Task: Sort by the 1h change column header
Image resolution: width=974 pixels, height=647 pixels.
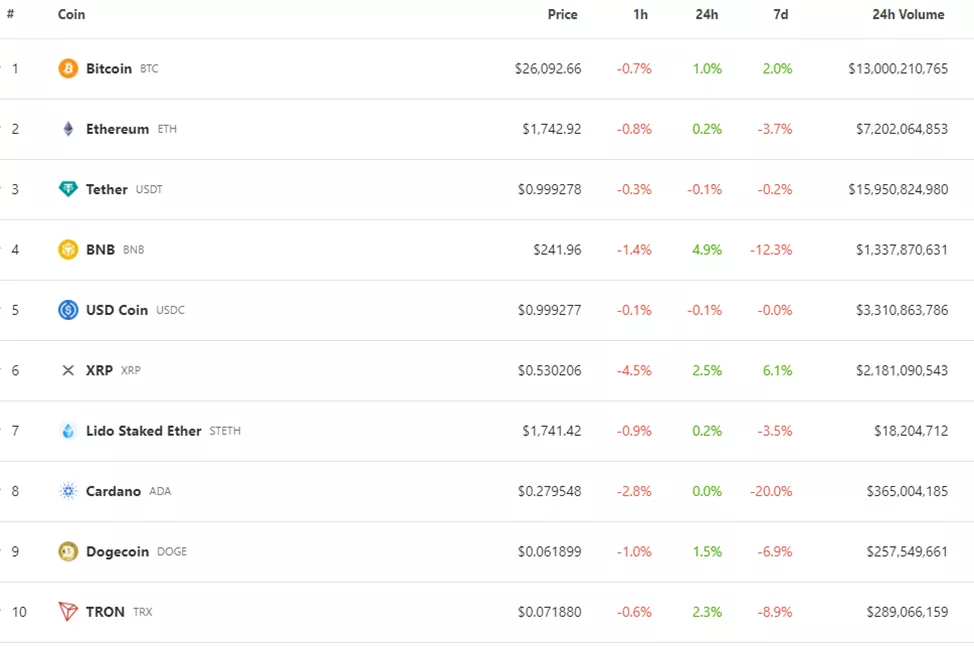Action: 640,15
